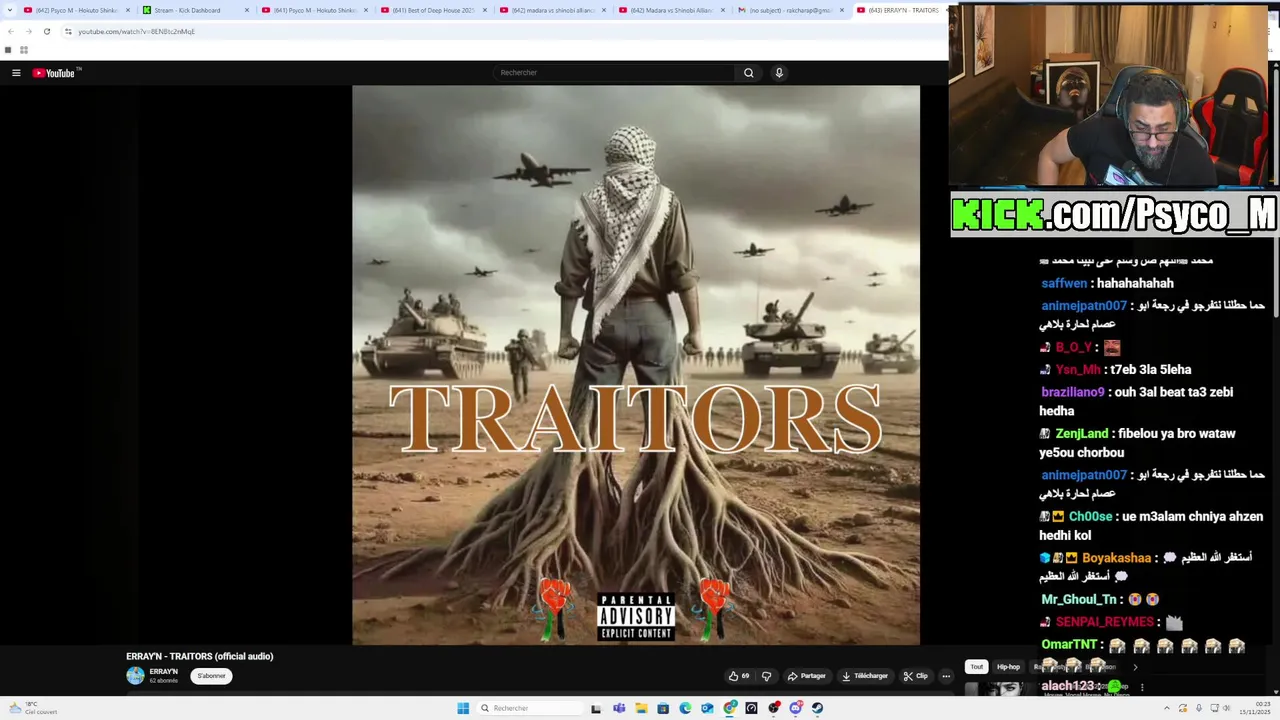Screen dimensions: 1280x720
Task: Start voice search with the microphone icon
Action: click(x=779, y=73)
